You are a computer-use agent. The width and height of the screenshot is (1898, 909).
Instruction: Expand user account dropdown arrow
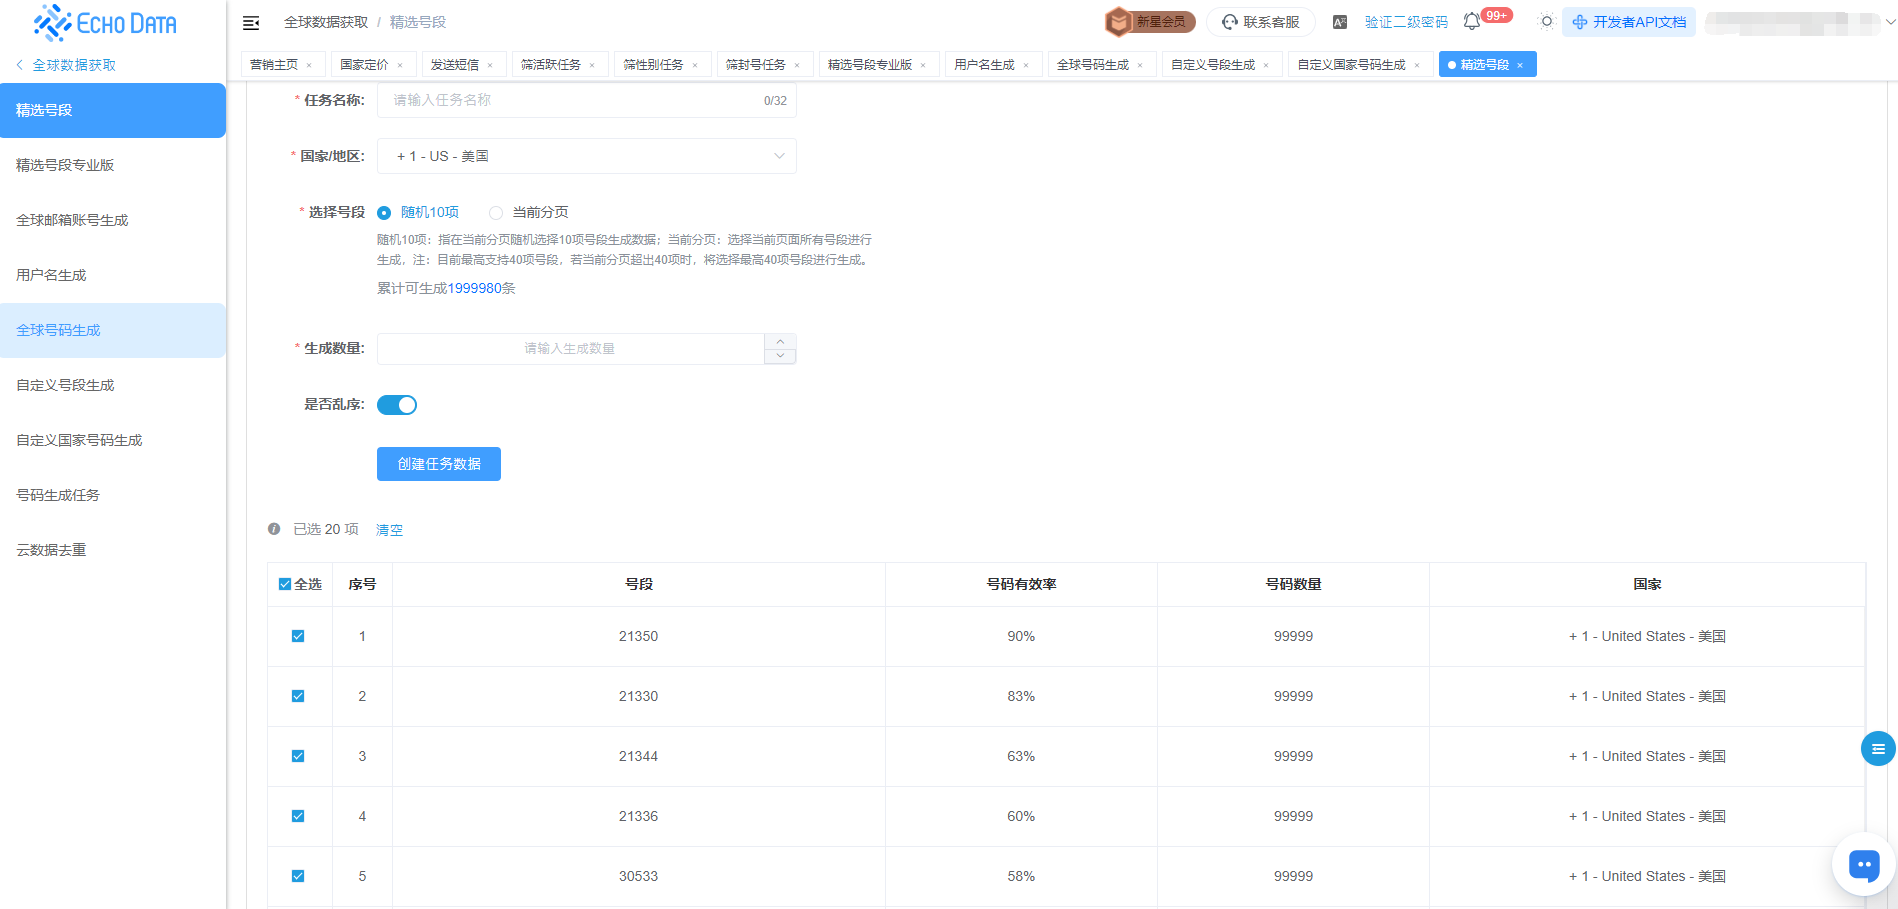click(1889, 22)
